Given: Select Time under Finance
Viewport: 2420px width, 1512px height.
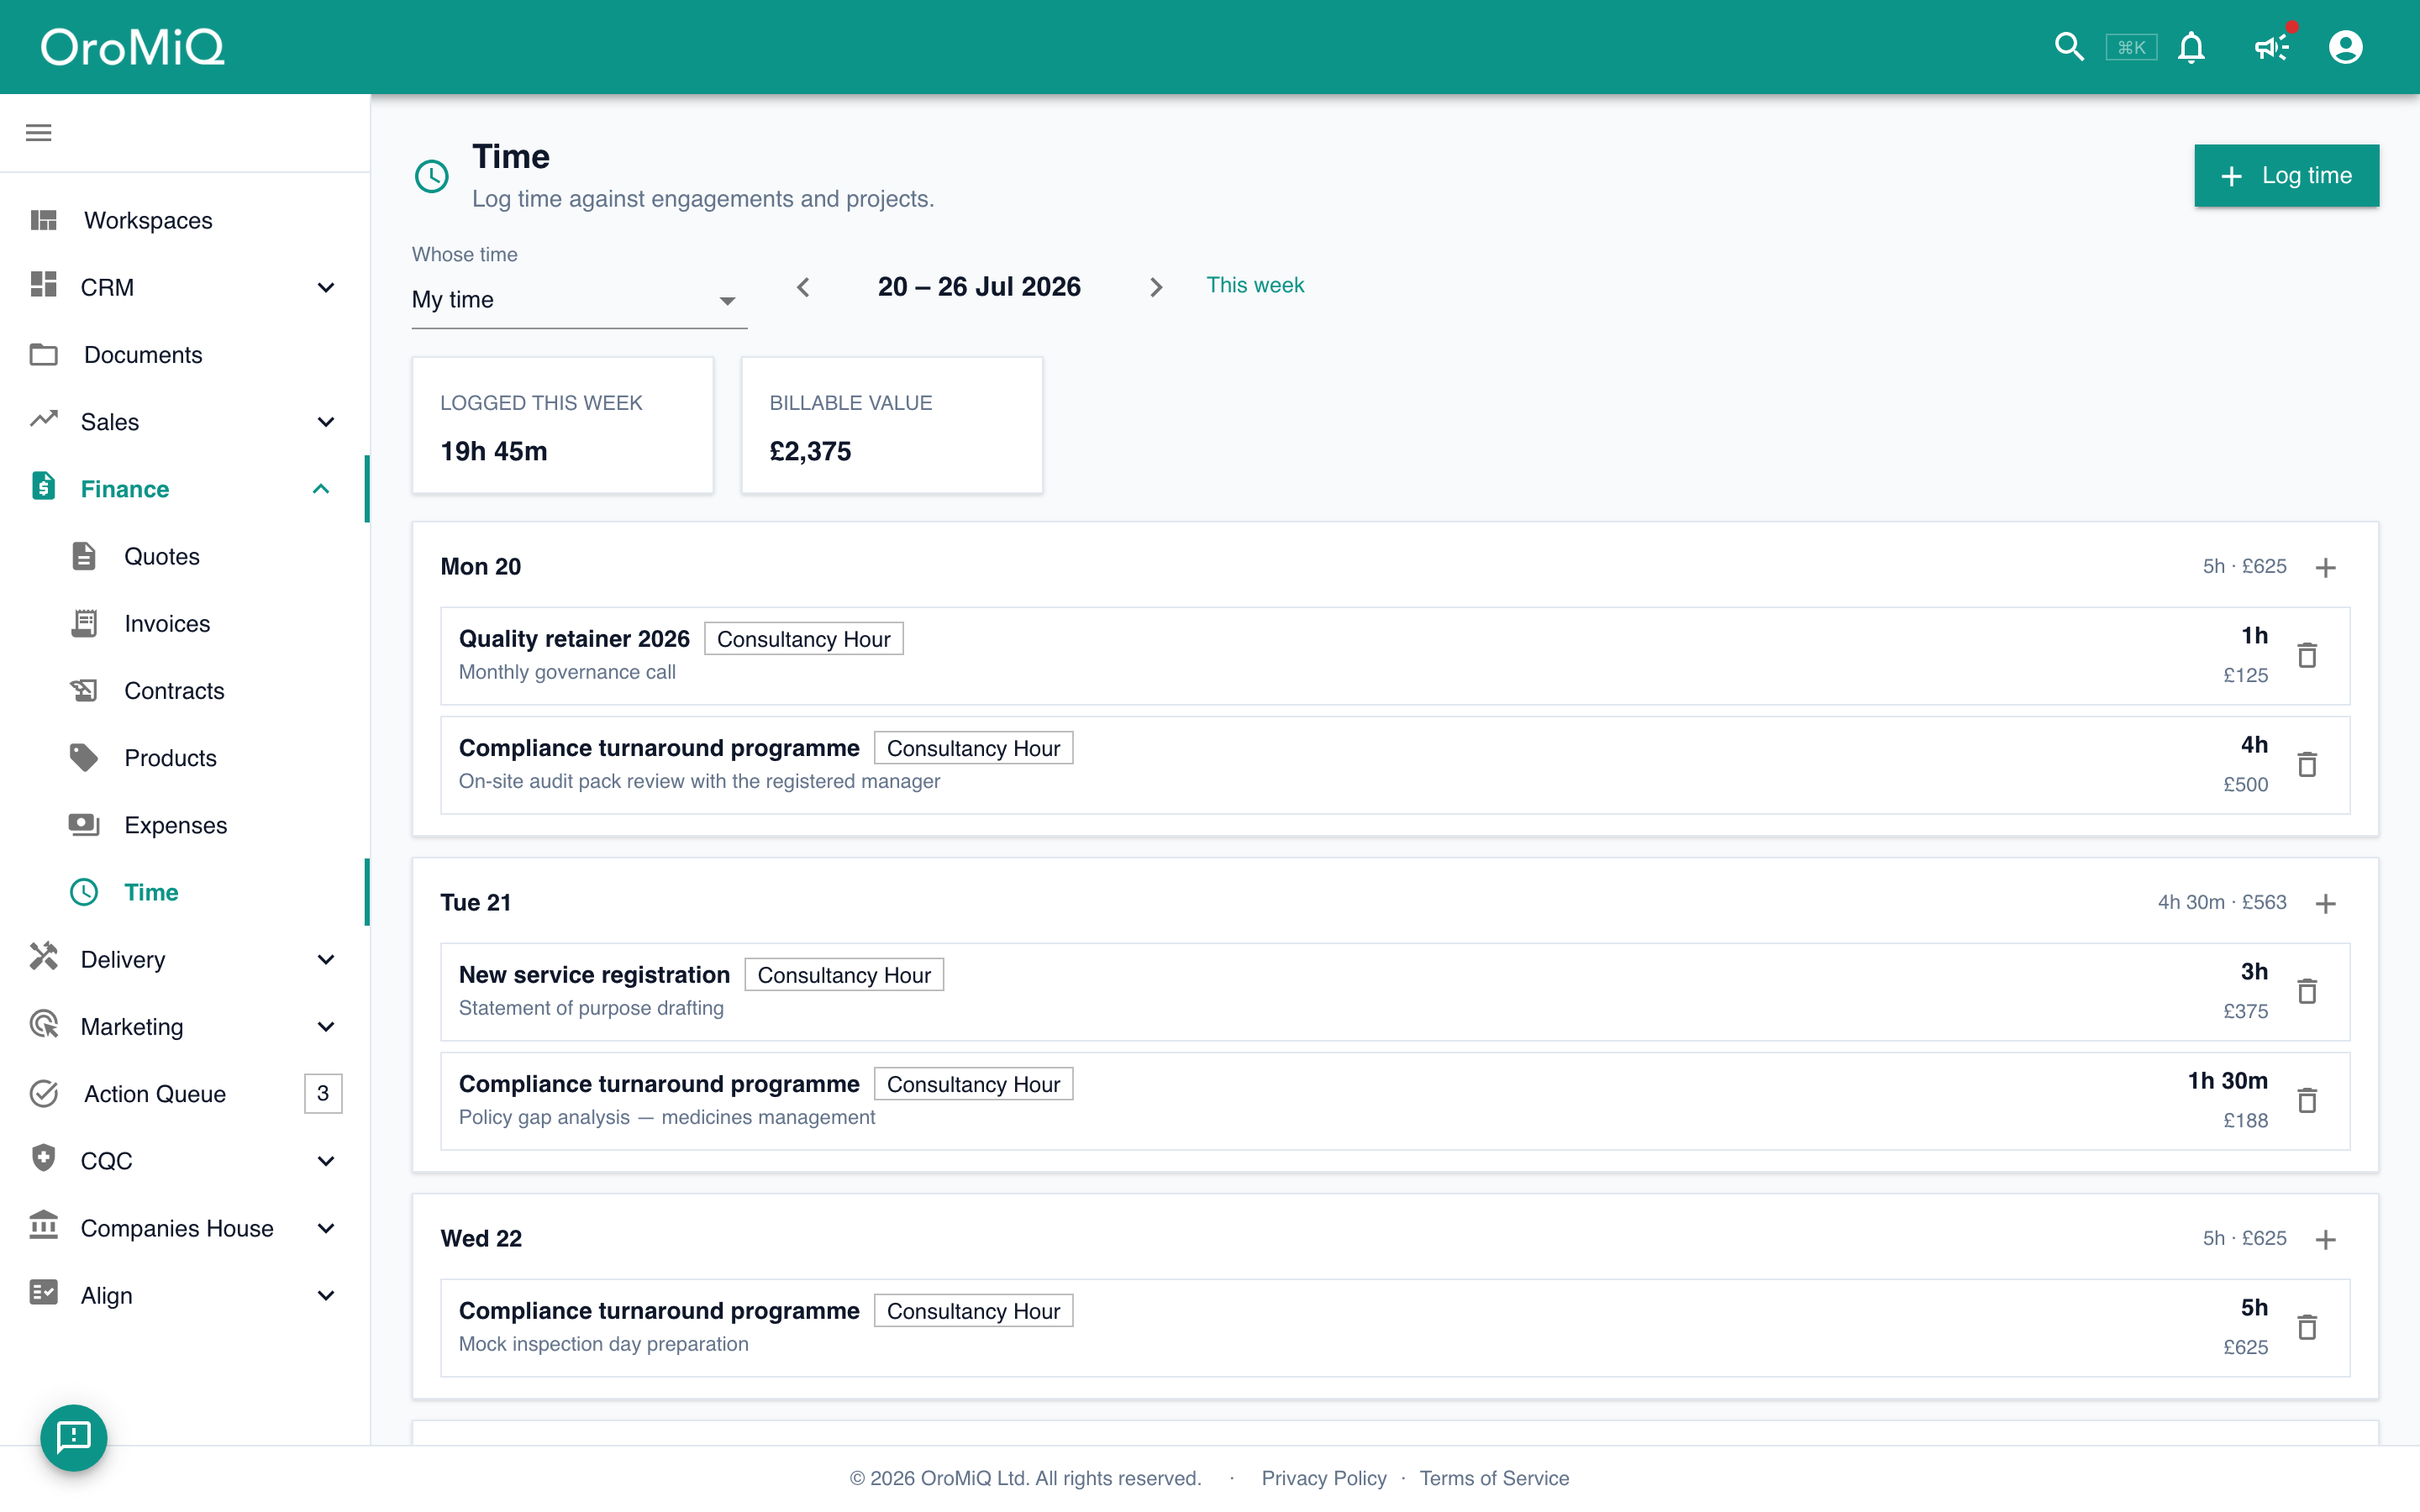Looking at the screenshot, I should click(x=185, y=891).
